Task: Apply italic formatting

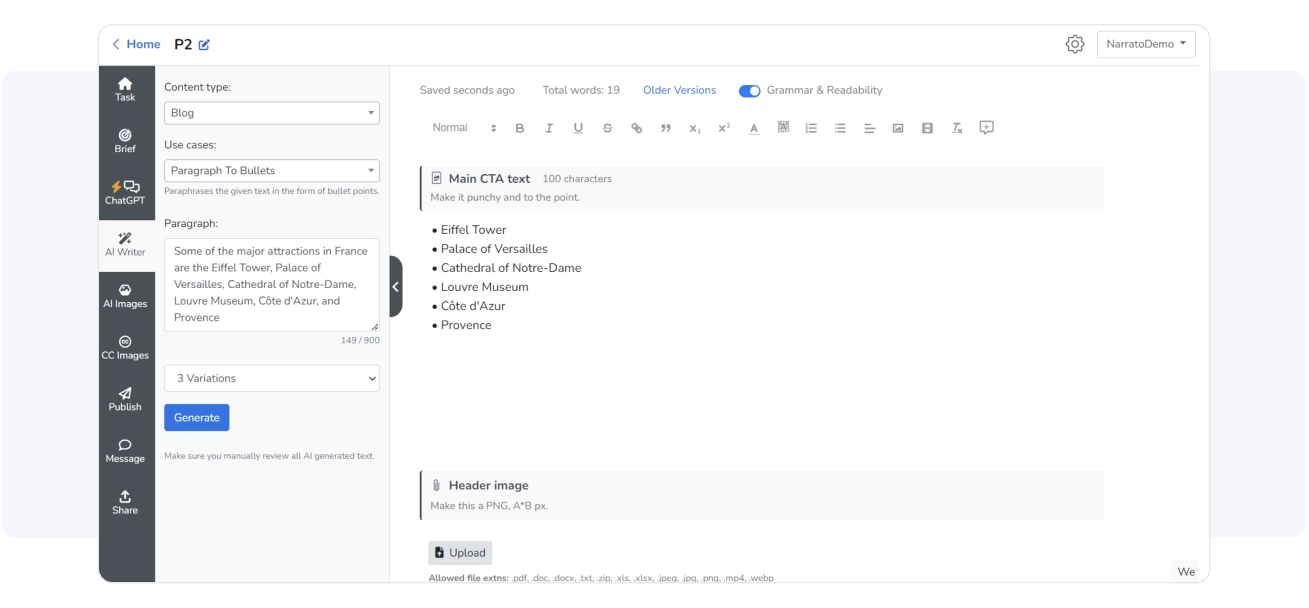Action: click(x=549, y=128)
